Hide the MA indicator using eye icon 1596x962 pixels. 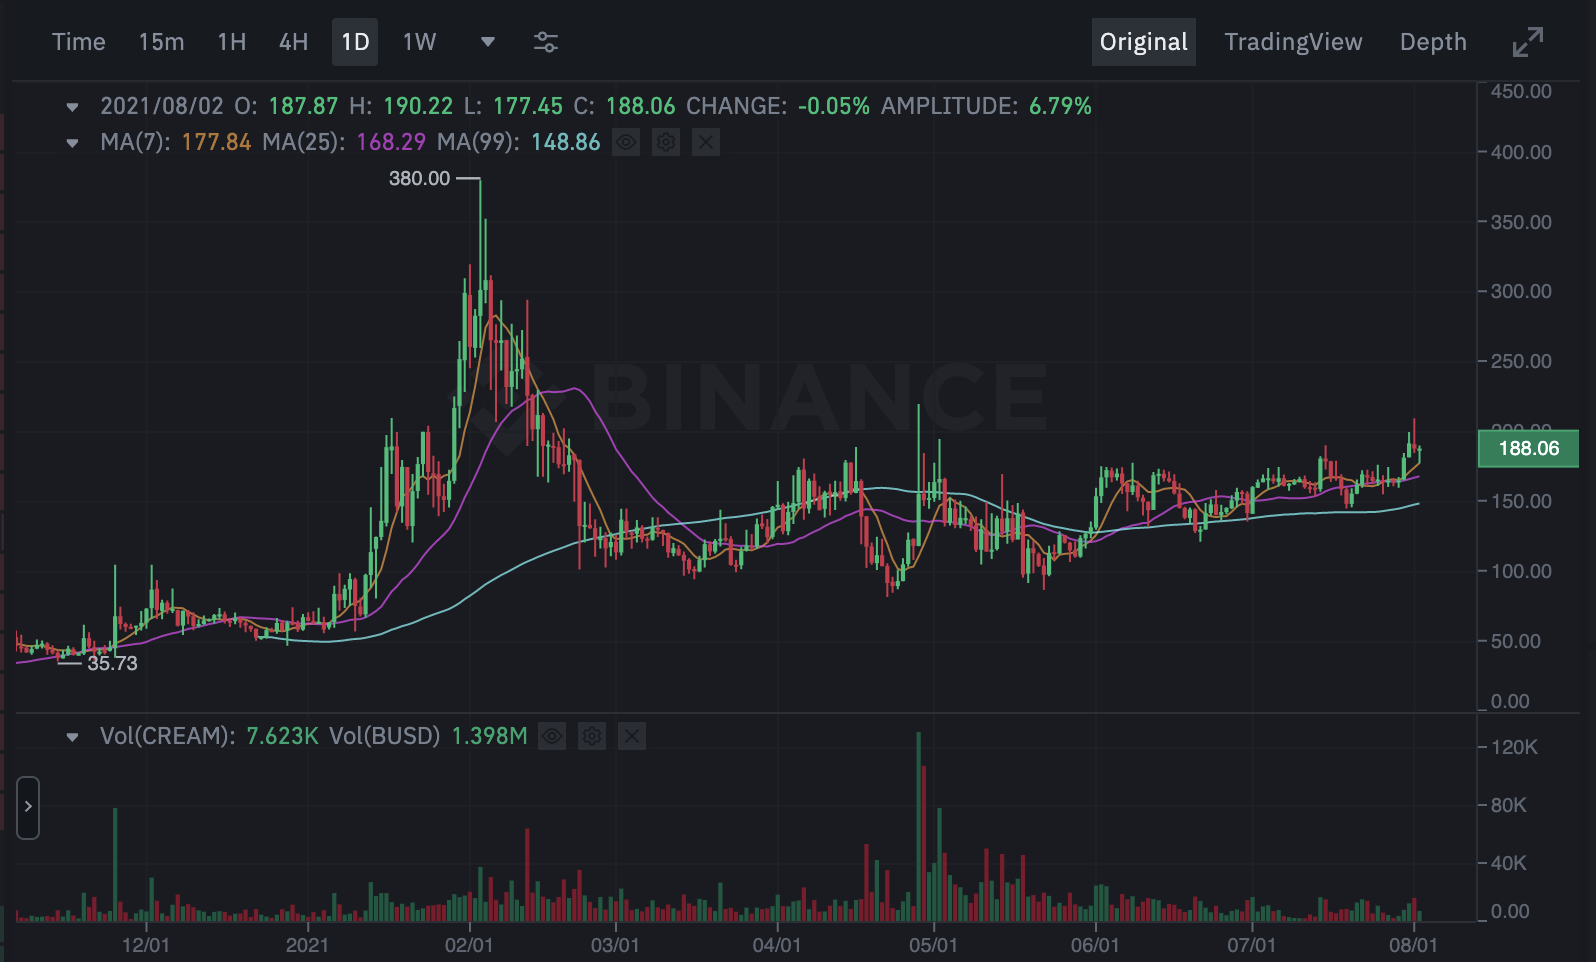tap(626, 142)
